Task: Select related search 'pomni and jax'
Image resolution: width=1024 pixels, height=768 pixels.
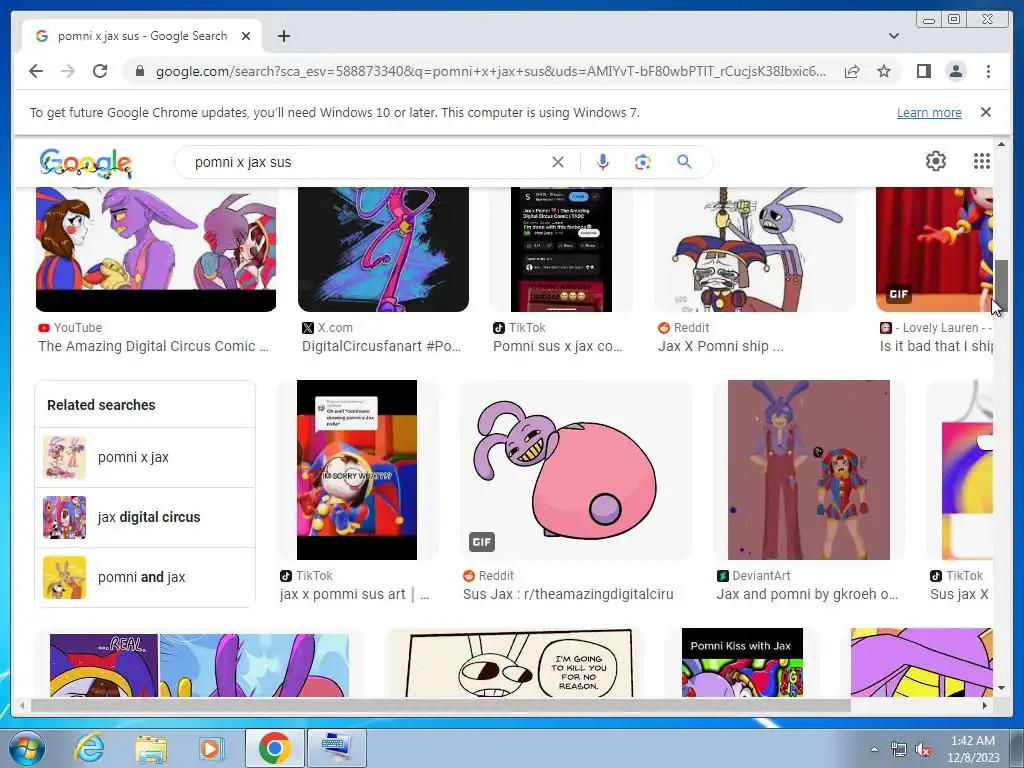Action: pos(145,577)
